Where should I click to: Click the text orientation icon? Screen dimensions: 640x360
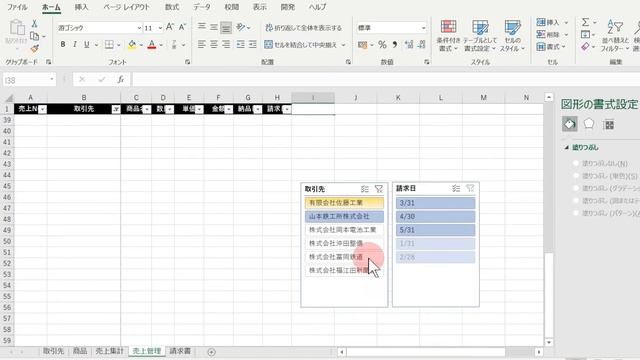pos(241,27)
